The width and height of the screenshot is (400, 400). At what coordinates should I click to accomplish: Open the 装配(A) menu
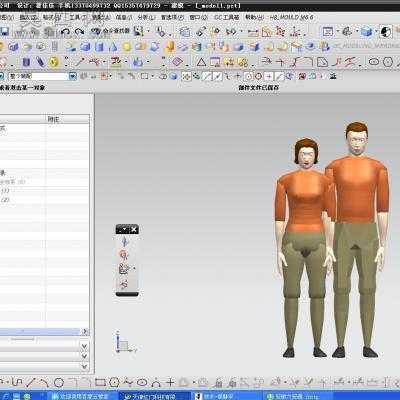101,17
